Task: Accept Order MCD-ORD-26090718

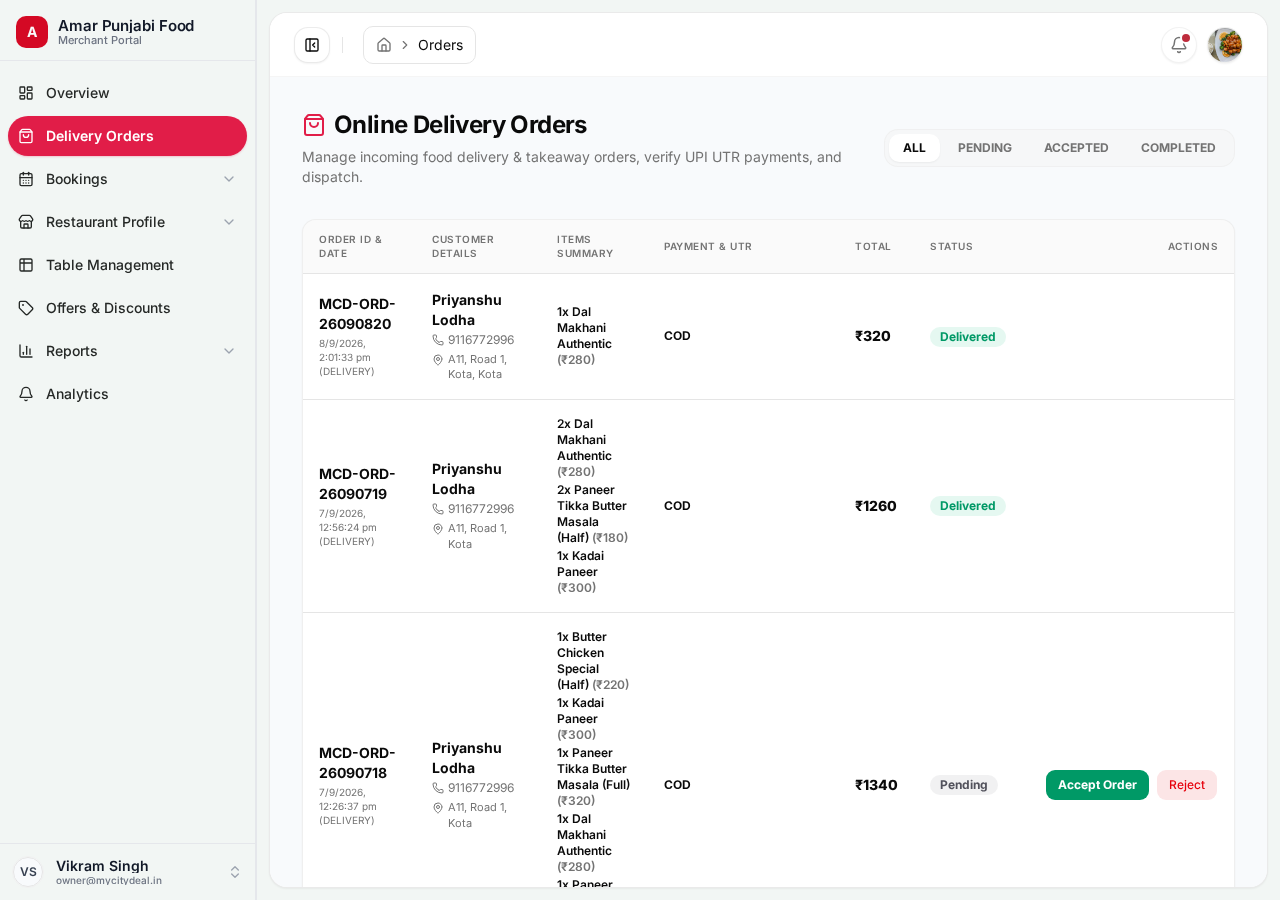Action: pos(1097,785)
